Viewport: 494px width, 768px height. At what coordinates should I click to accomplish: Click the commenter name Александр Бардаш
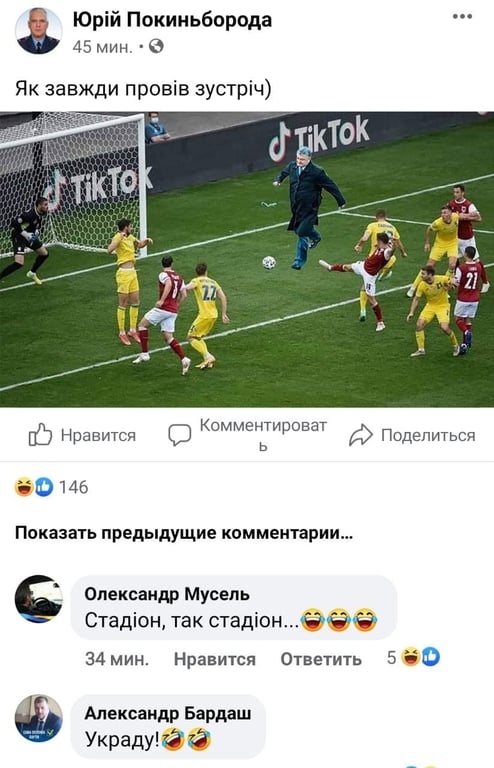pyautogui.click(x=168, y=713)
